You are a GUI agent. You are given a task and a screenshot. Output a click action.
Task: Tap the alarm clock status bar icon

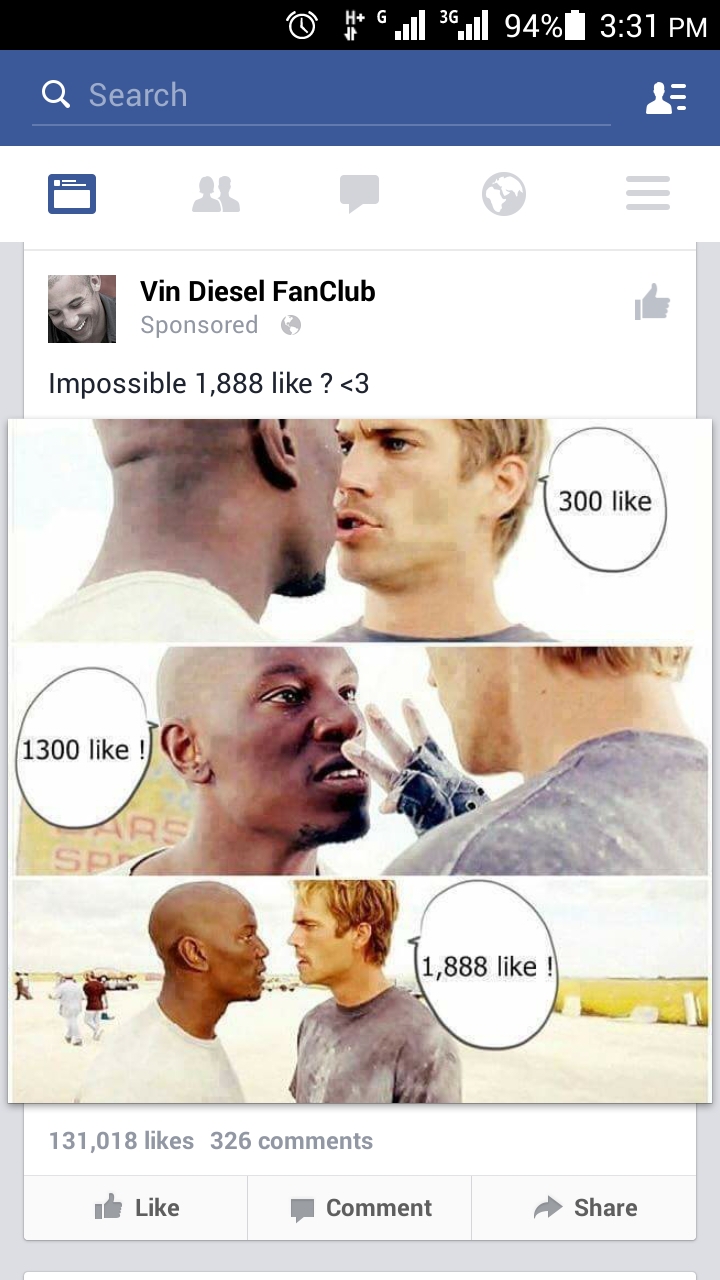click(x=302, y=25)
